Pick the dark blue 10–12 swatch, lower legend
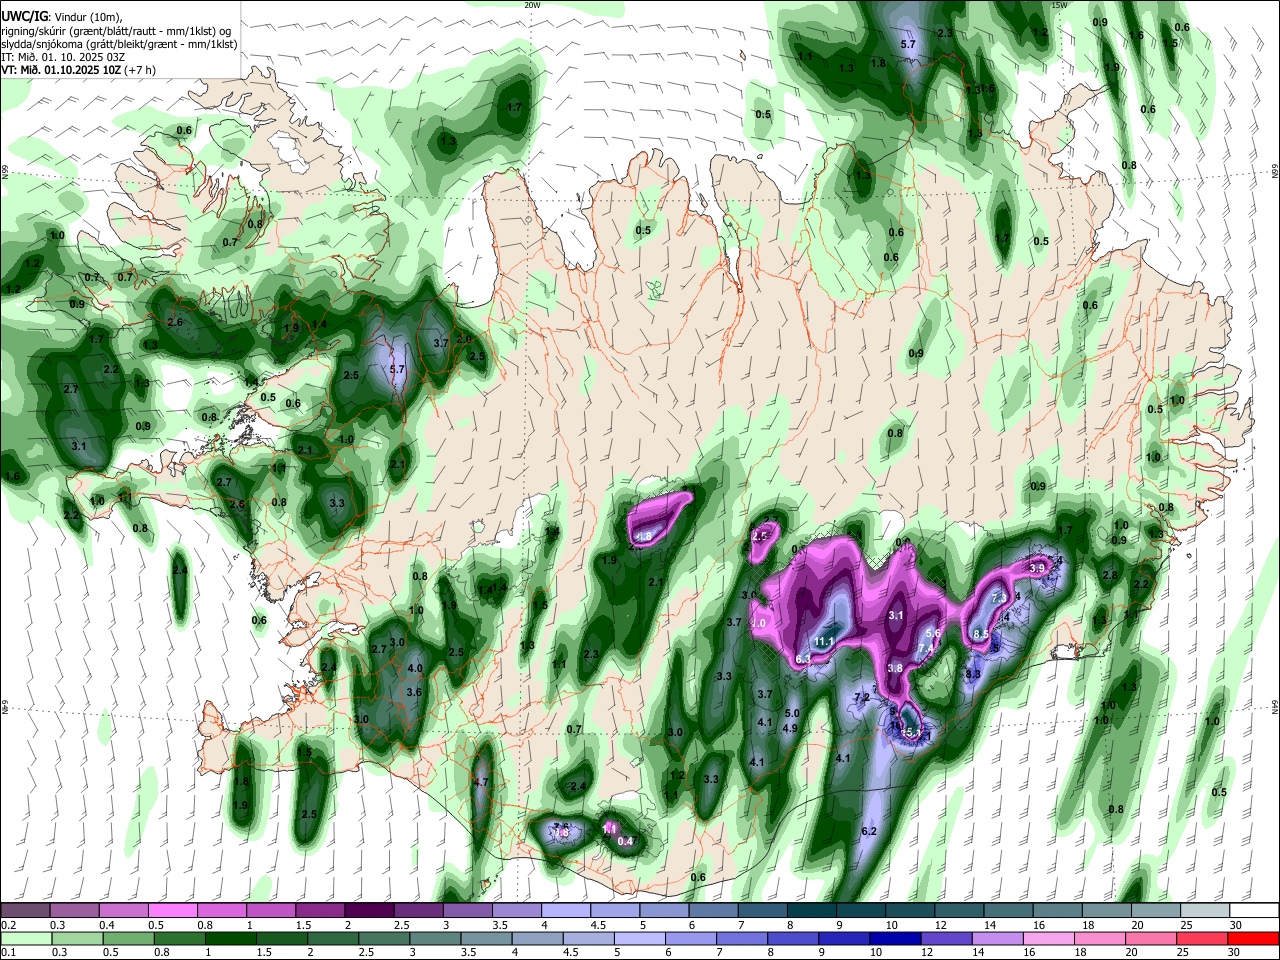This screenshot has width=1280, height=960. [x=896, y=938]
